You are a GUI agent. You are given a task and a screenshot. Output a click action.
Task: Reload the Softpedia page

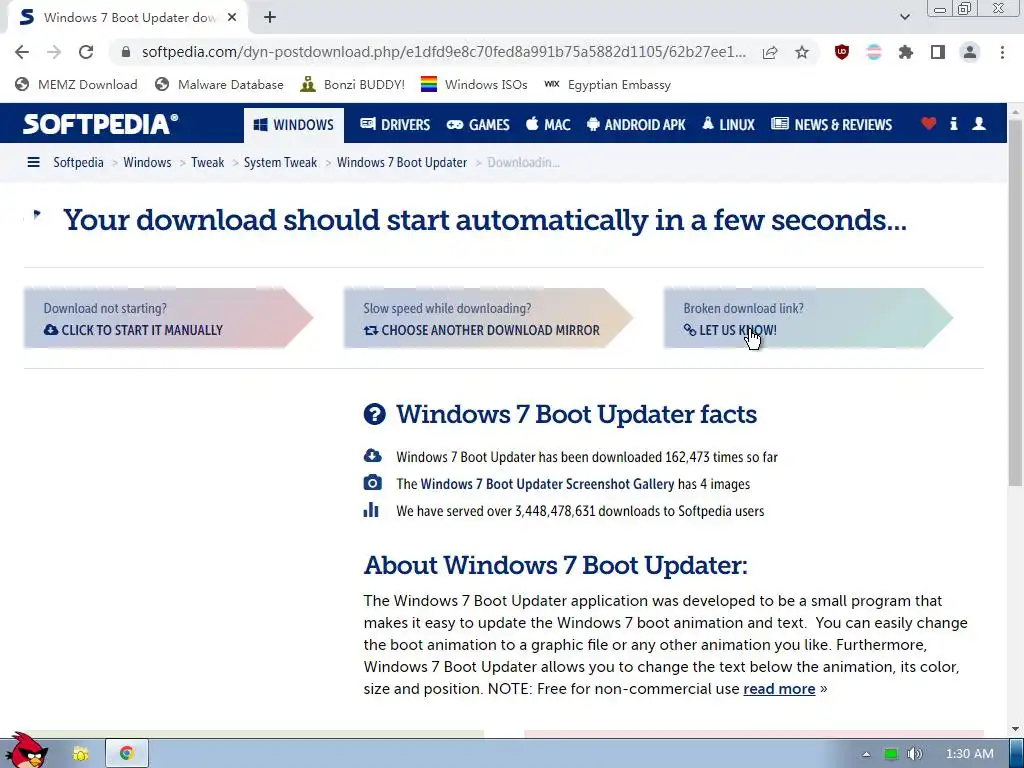pyautogui.click(x=86, y=52)
